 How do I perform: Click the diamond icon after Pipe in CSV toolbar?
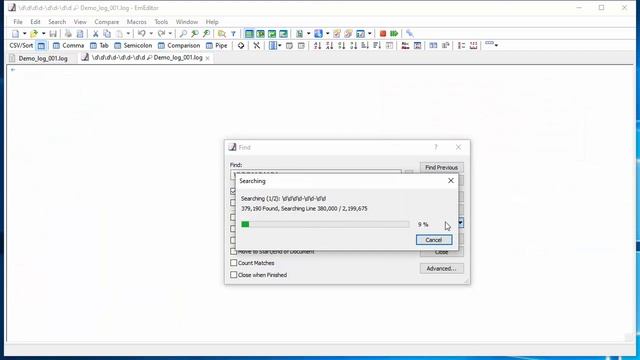click(241, 45)
